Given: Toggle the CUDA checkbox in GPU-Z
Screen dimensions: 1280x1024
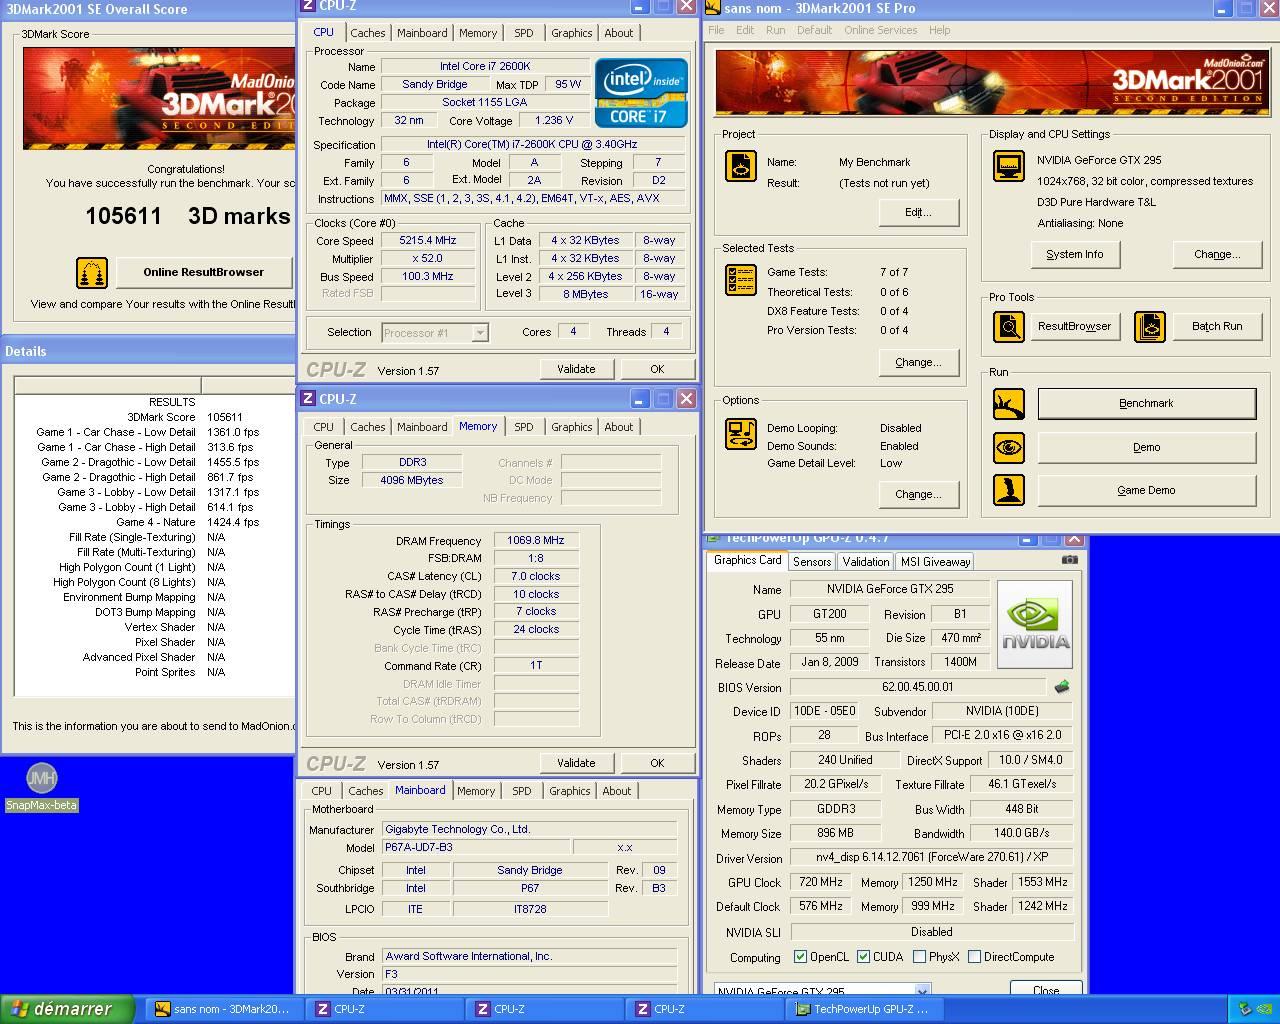Looking at the screenshot, I should point(863,957).
